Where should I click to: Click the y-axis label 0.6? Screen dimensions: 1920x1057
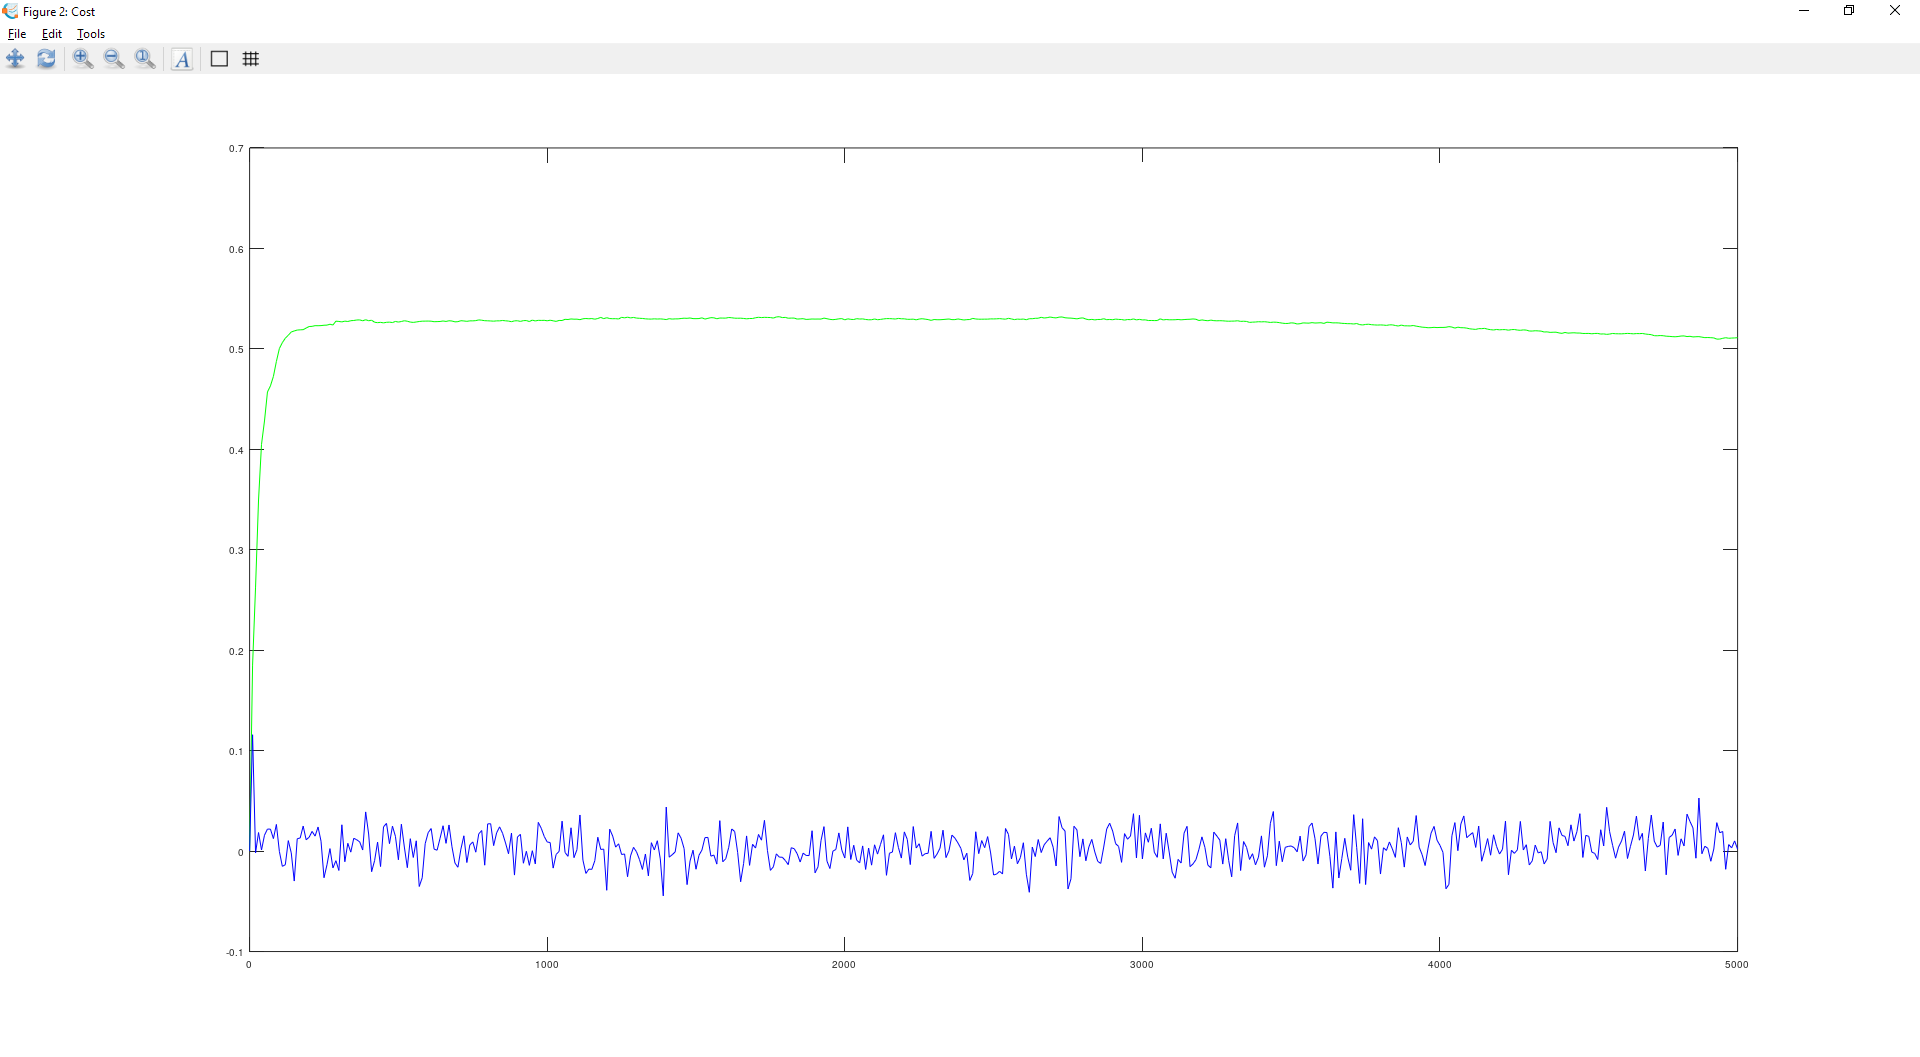[236, 250]
